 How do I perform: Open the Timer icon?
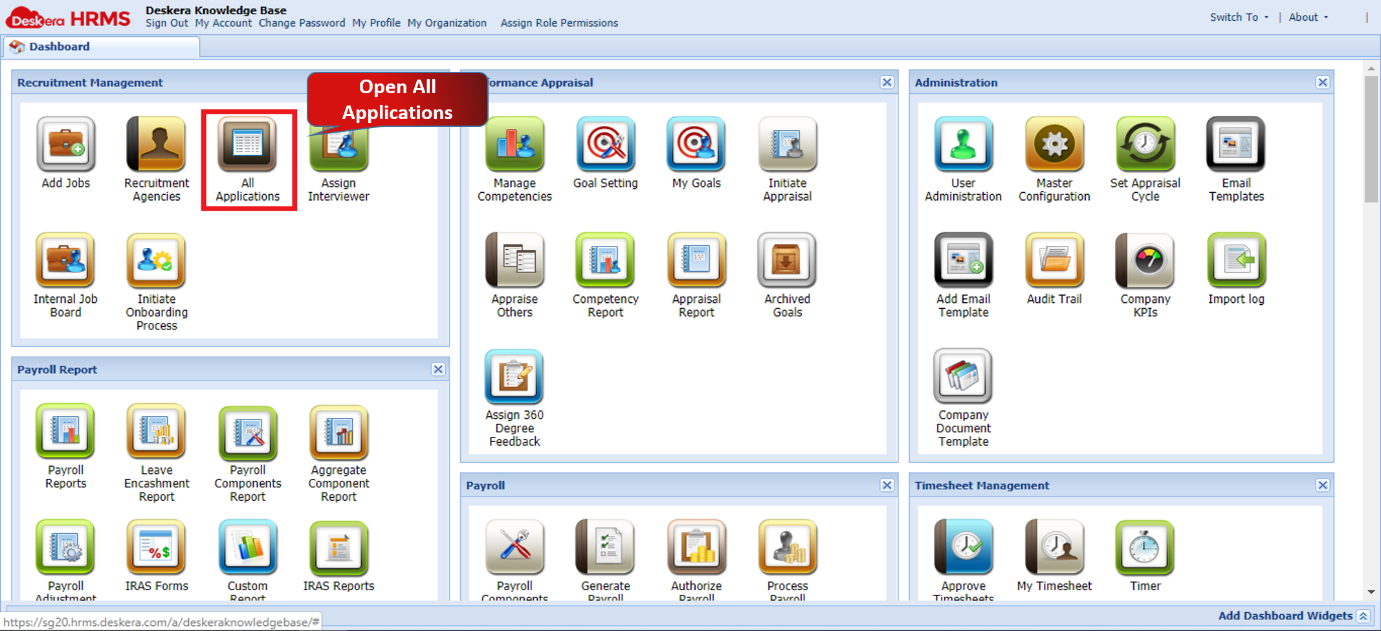pos(1145,549)
